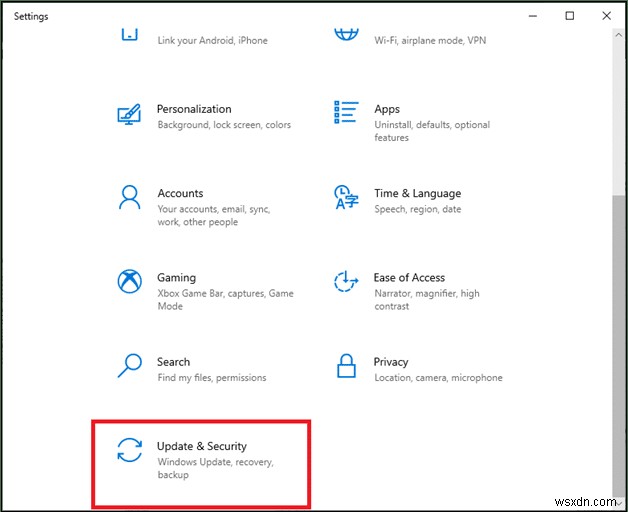This screenshot has width=628, height=512.
Task: Open the Gaming Xbox icon
Action: 129,281
